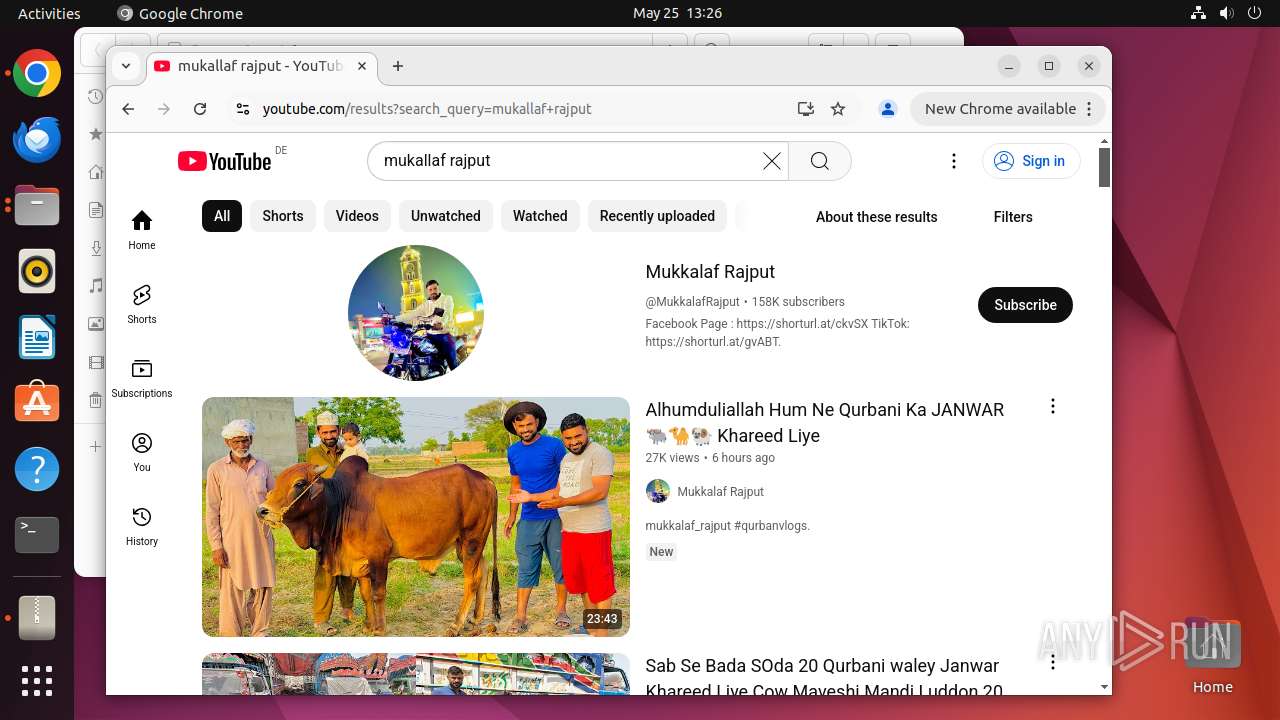The width and height of the screenshot is (1280, 720).
Task: Open LibreOffice Writer from dock
Action: coord(37,337)
